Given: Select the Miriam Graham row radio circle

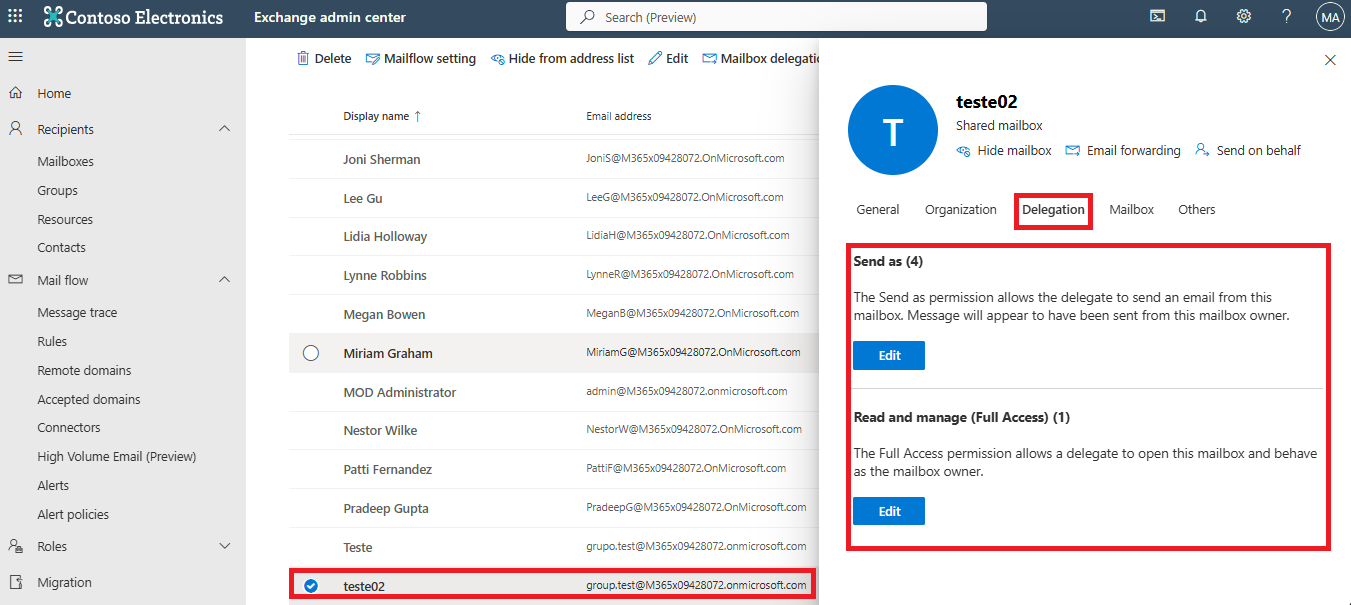Looking at the screenshot, I should 311,353.
